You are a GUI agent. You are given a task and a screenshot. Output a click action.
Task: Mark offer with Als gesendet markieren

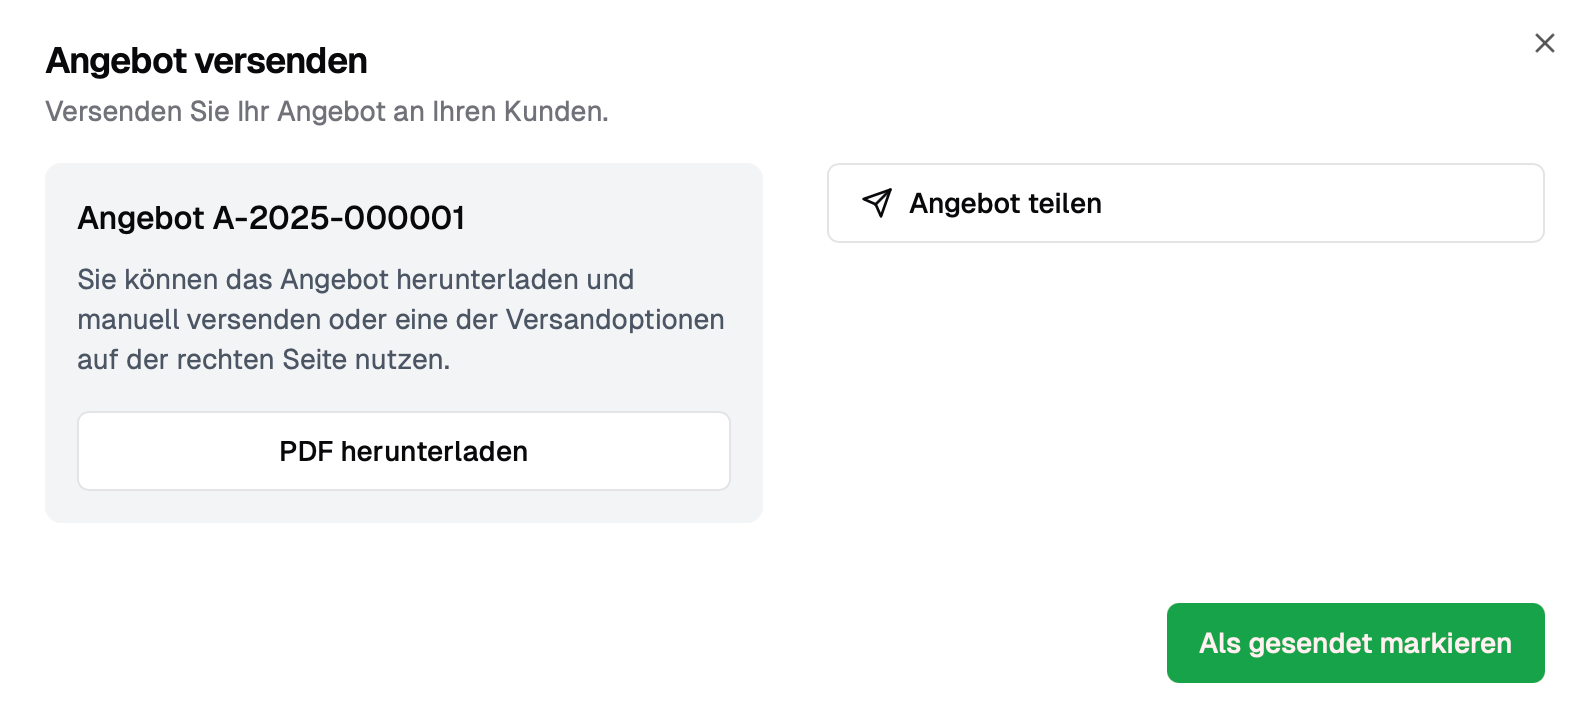pos(1355,643)
